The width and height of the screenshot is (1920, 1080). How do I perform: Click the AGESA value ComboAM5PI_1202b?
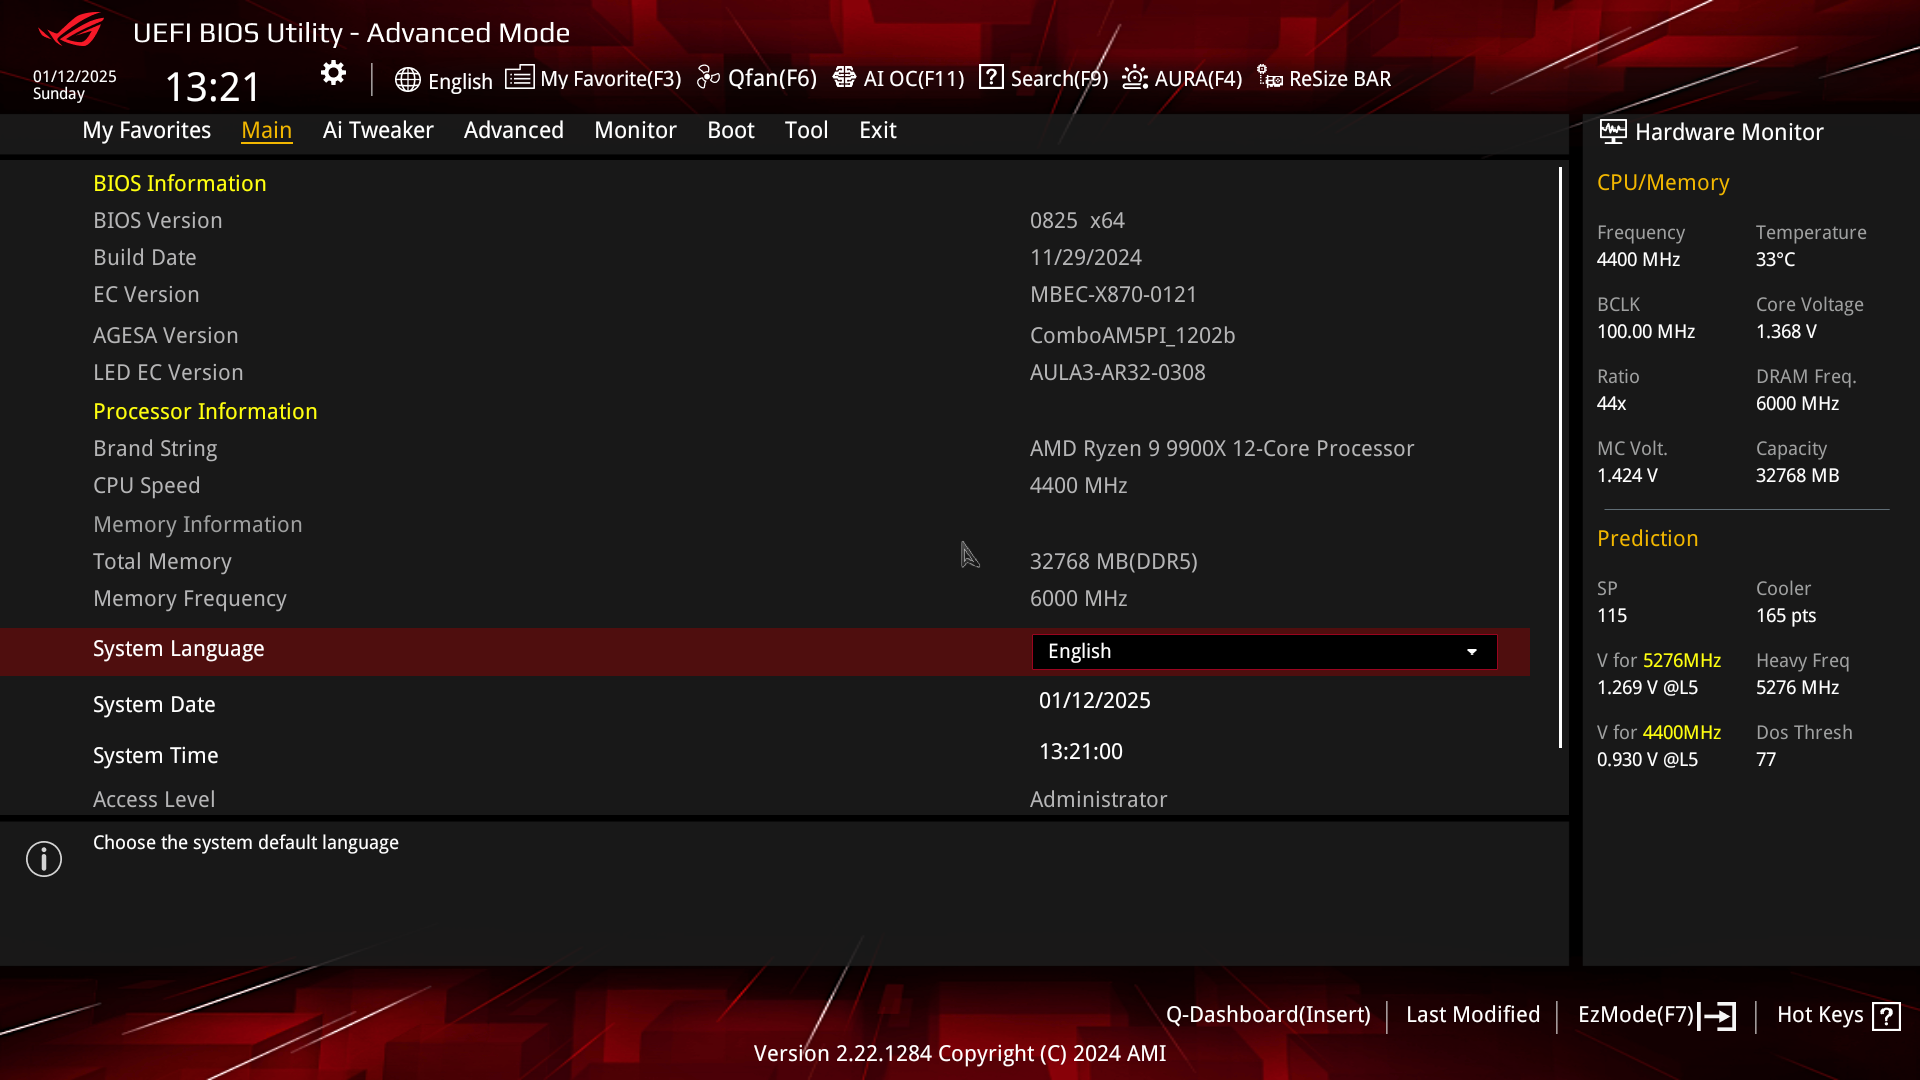[1133, 335]
